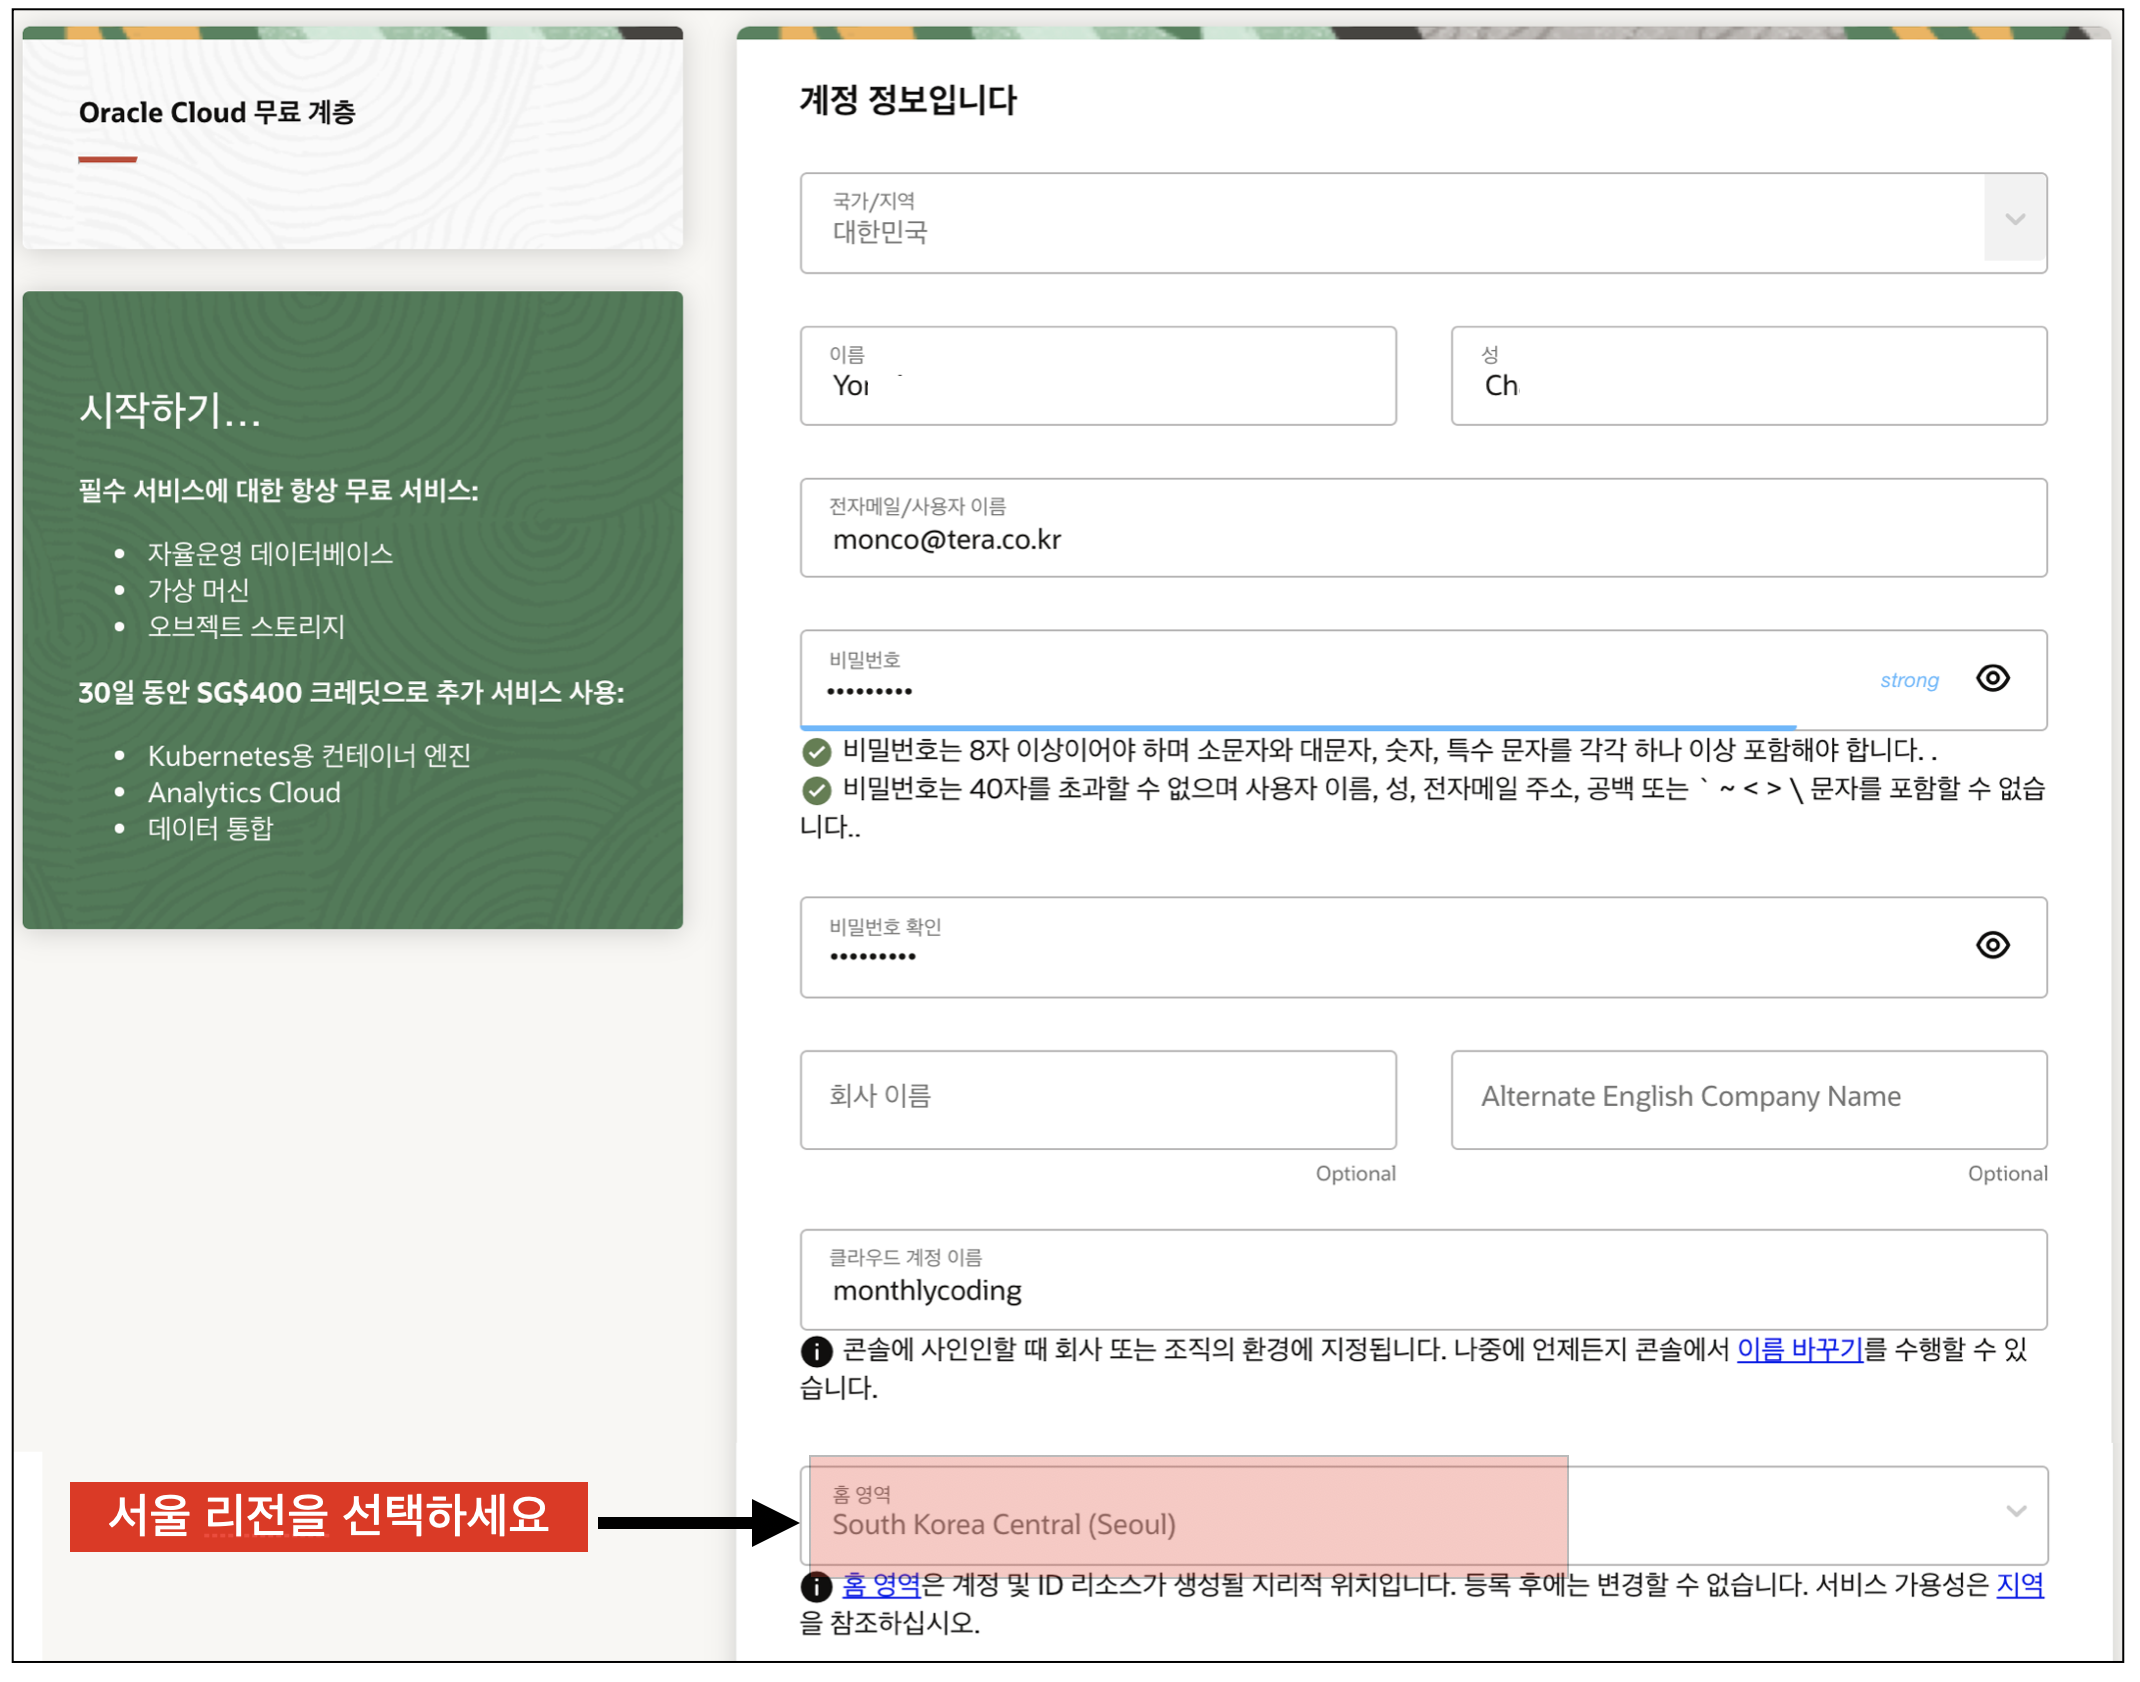The width and height of the screenshot is (2140, 1682).
Task: Click the password strength progress bar
Action: pos(1298,727)
